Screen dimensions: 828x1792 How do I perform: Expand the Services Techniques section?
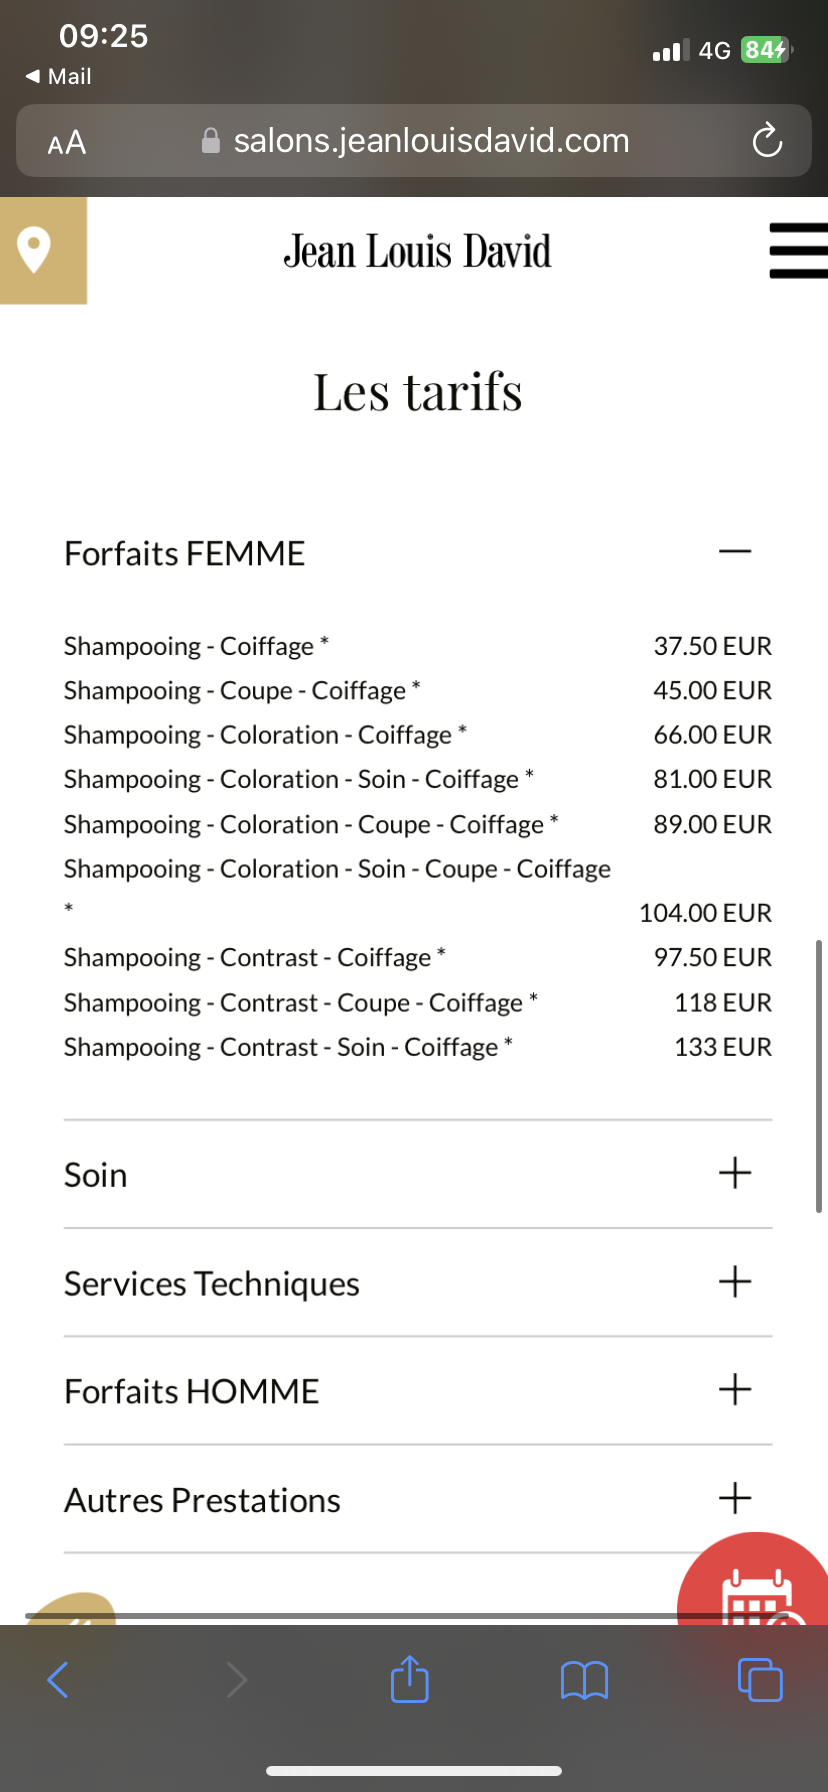[x=735, y=1281]
